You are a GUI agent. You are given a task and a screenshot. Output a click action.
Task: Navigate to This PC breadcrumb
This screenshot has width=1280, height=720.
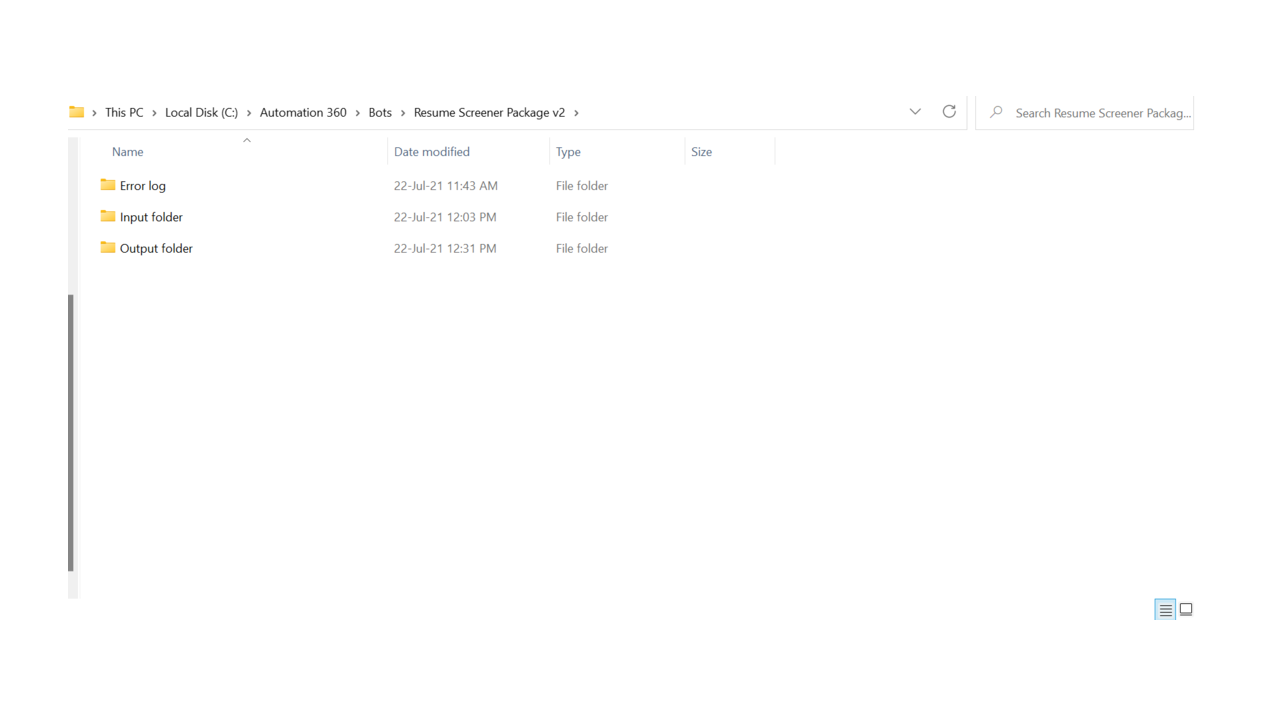pyautogui.click(x=124, y=113)
